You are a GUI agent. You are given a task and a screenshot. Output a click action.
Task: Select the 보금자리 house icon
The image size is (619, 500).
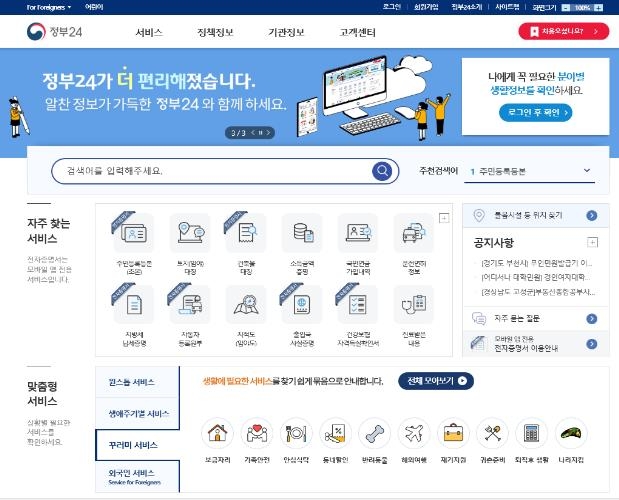click(x=218, y=433)
